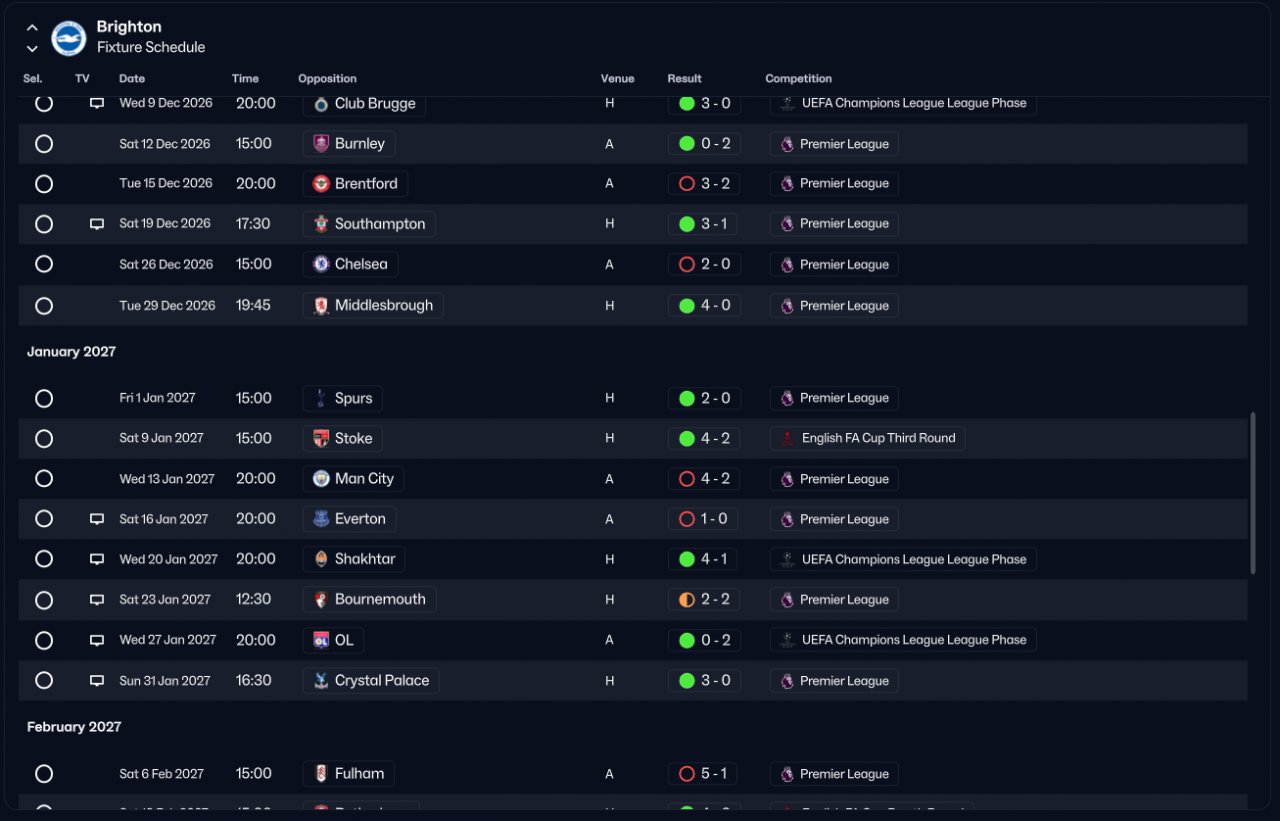Image resolution: width=1280 pixels, height=821 pixels.
Task: Sort by the Result column header
Action: (x=685, y=79)
